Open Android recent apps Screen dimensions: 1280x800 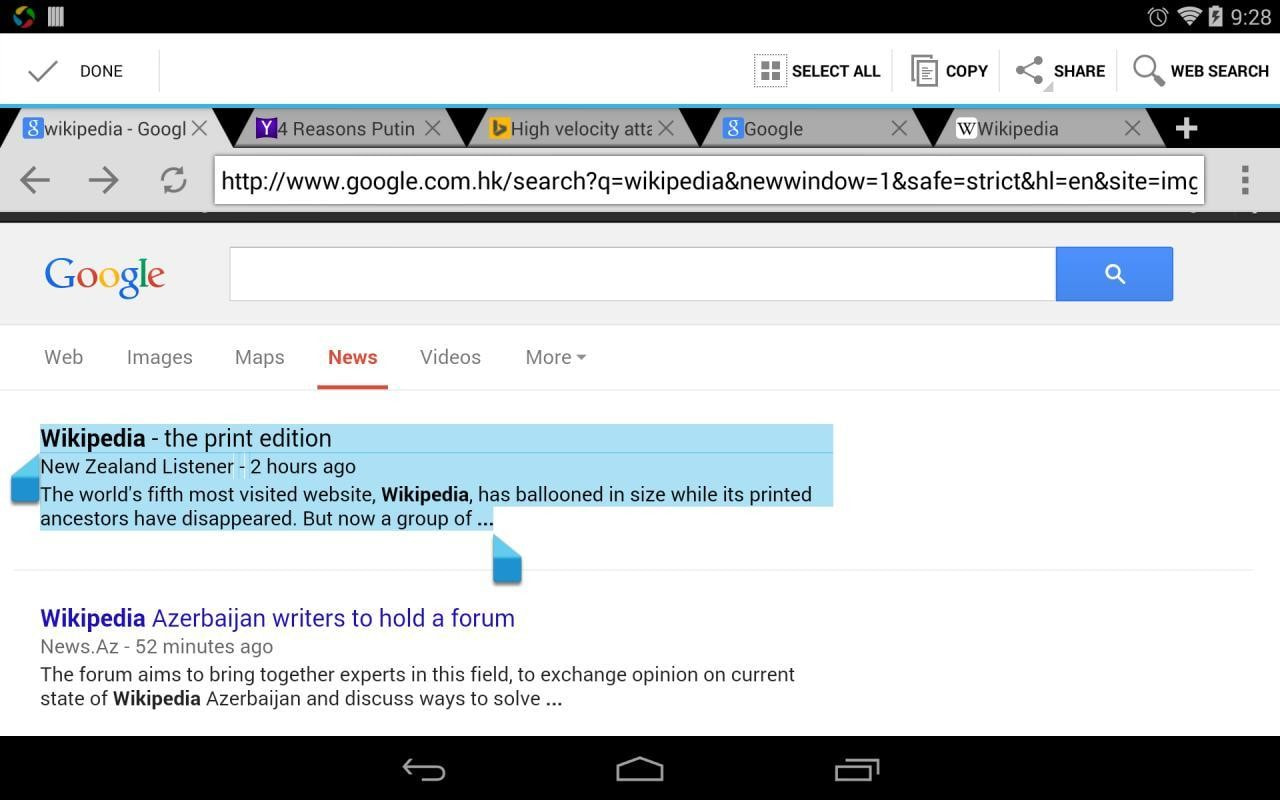pos(857,769)
